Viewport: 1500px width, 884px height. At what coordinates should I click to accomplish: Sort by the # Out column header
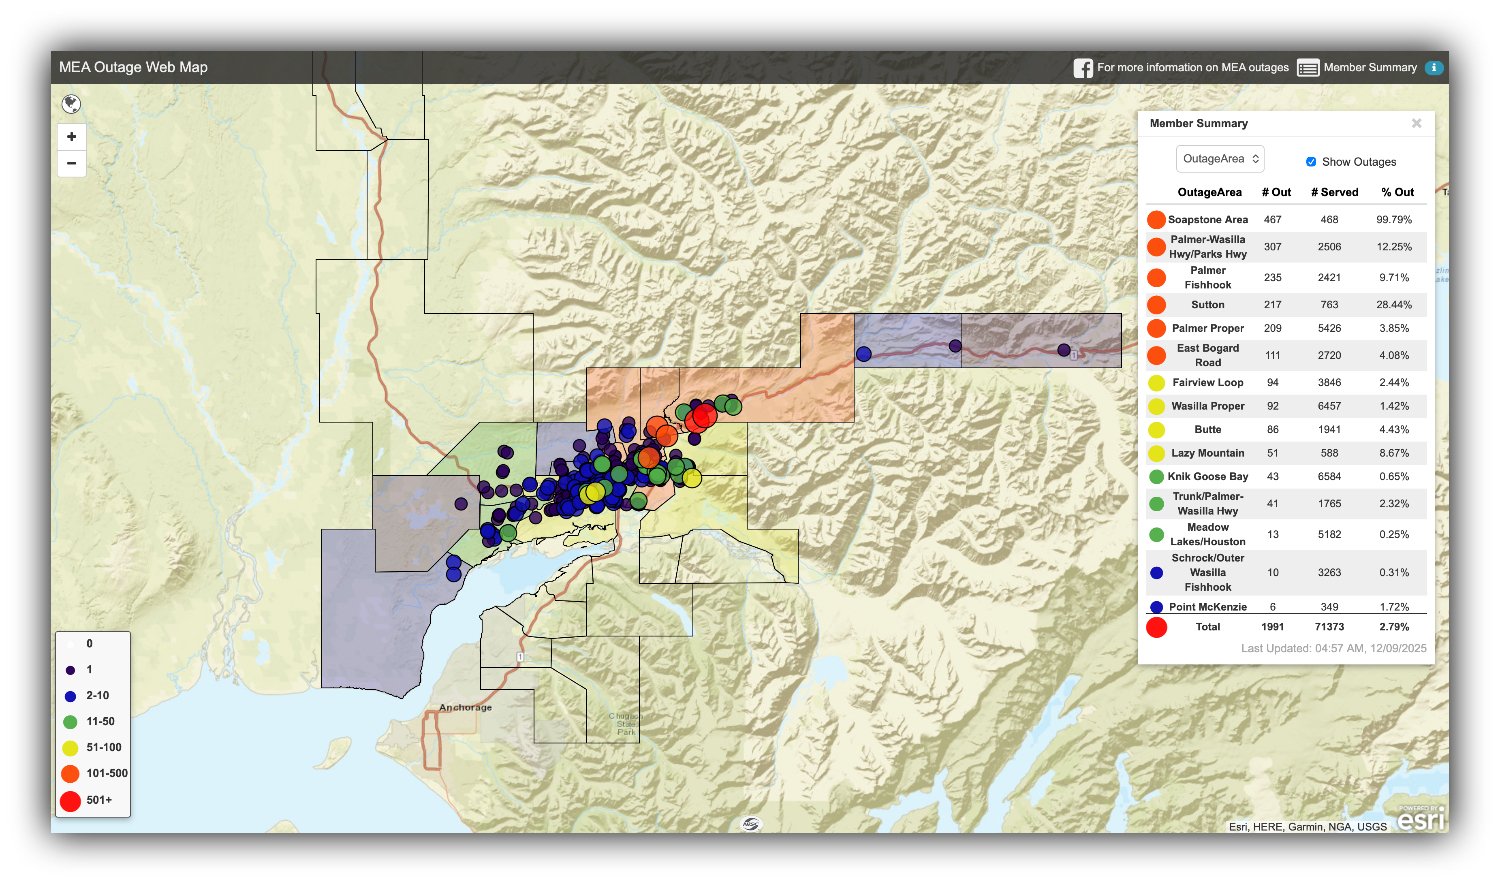[x=1276, y=192]
